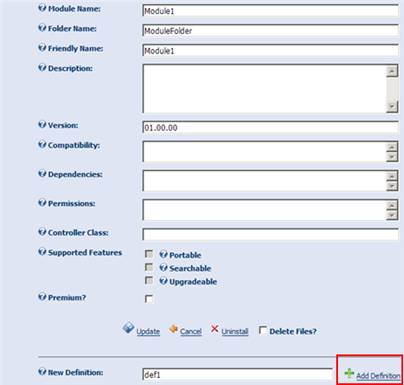Click the help icon next to Portable
The image size is (404, 385).
click(x=163, y=255)
